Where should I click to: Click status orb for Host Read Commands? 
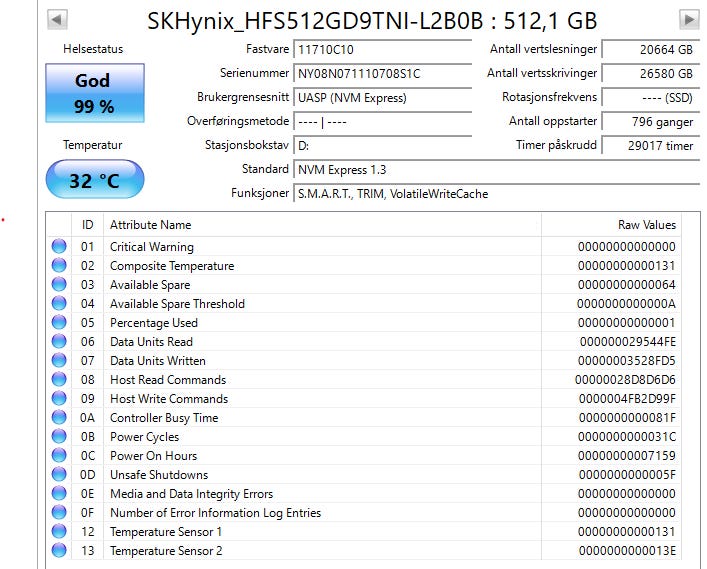[x=59, y=379]
